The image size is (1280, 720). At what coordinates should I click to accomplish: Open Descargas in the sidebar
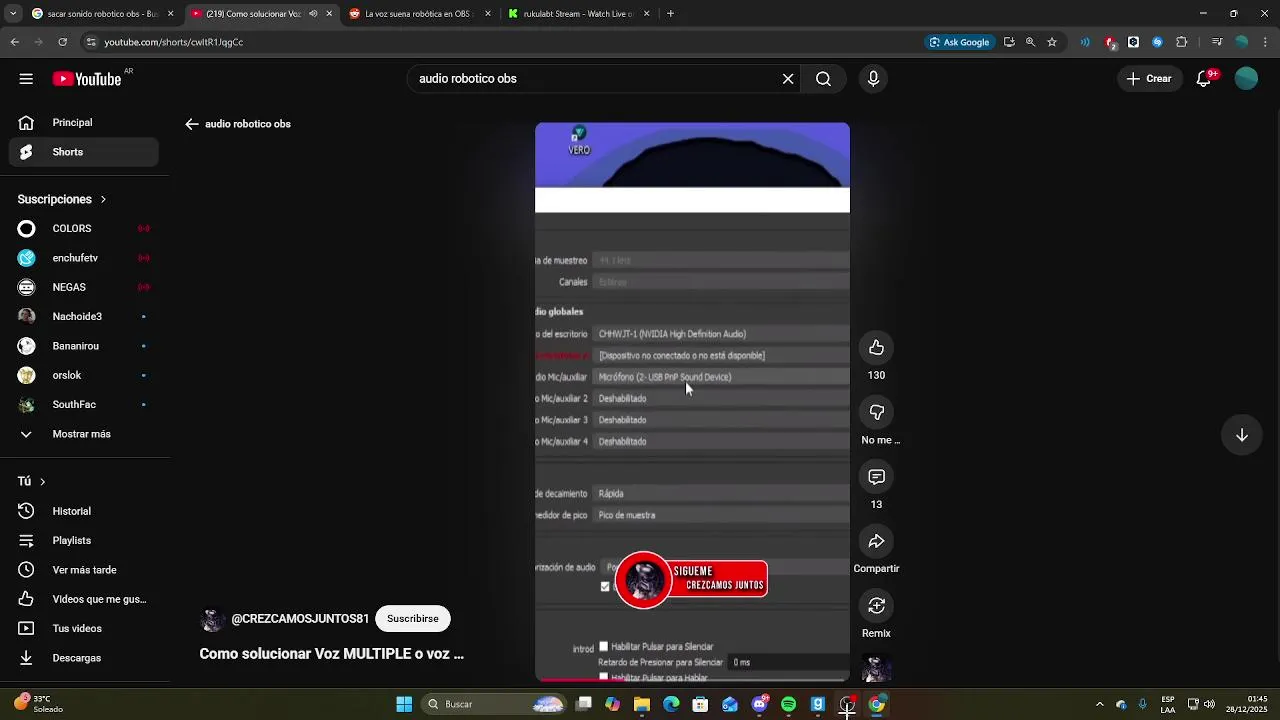84,658
